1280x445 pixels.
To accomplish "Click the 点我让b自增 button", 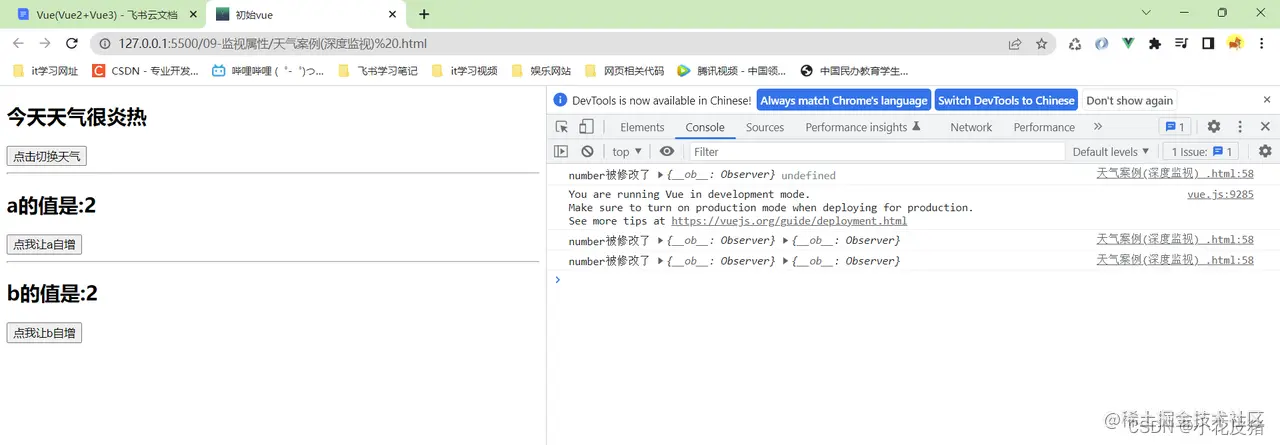I will (x=44, y=333).
